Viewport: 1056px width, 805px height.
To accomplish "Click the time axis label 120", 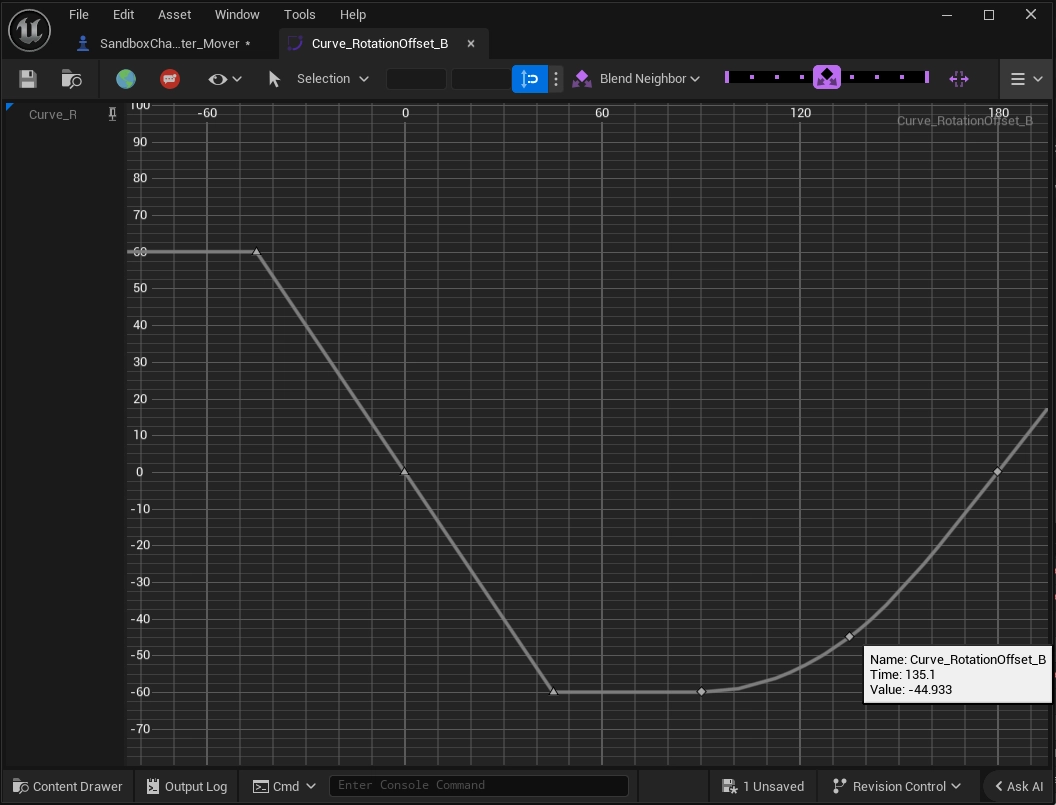I will [800, 112].
